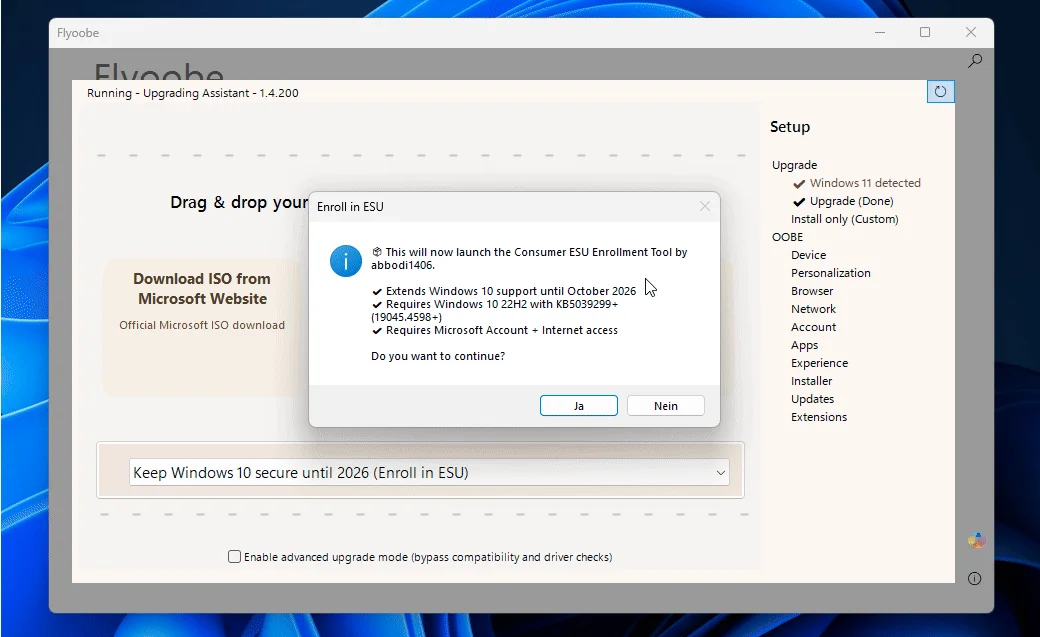The image size is (1040, 637).
Task: Click the checkmark beside Upgrade (Done)
Action: [799, 201]
